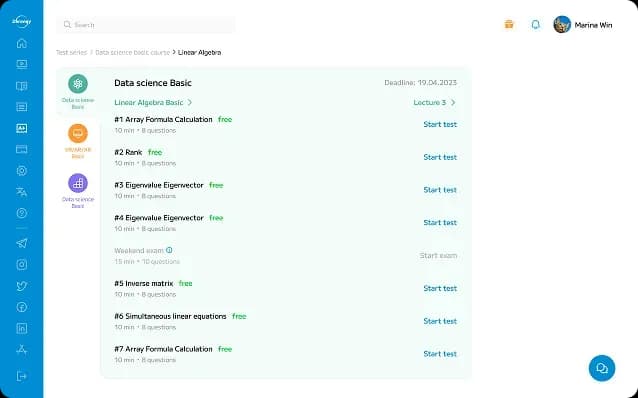Click the #7 Array Formula Calculation title

(x=163, y=349)
